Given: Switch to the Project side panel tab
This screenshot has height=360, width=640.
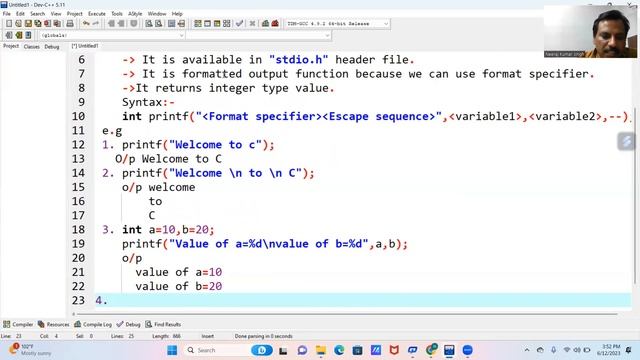Looking at the screenshot, I should pos(11,46).
